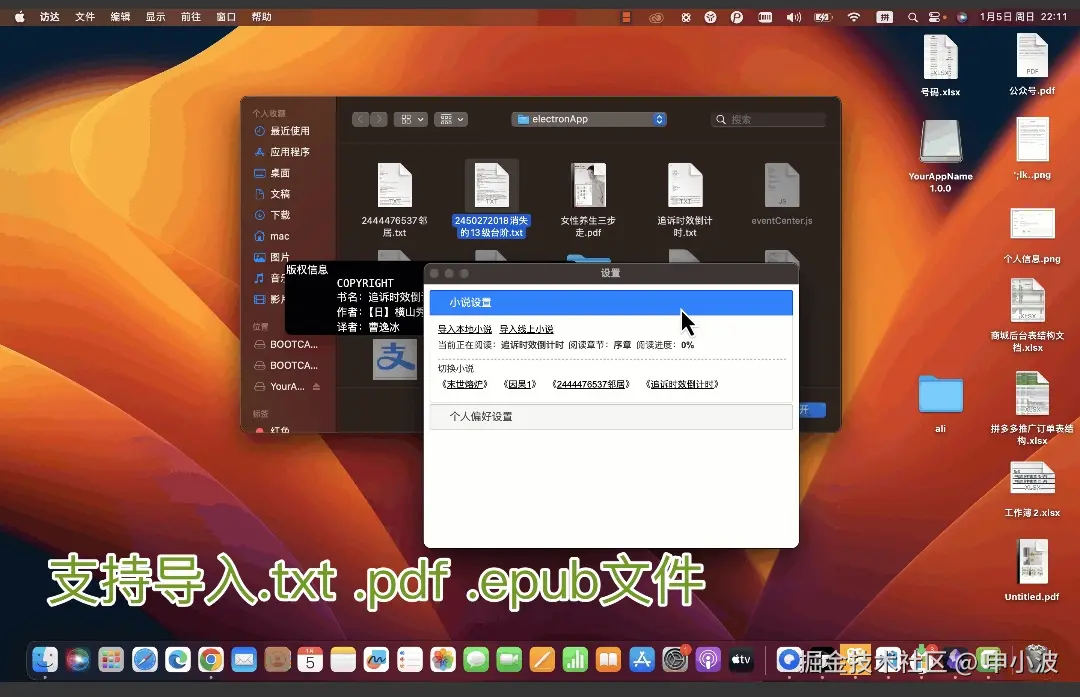Click the back navigation arrow in Finder
Viewport: 1080px width, 697px height.
pos(360,118)
